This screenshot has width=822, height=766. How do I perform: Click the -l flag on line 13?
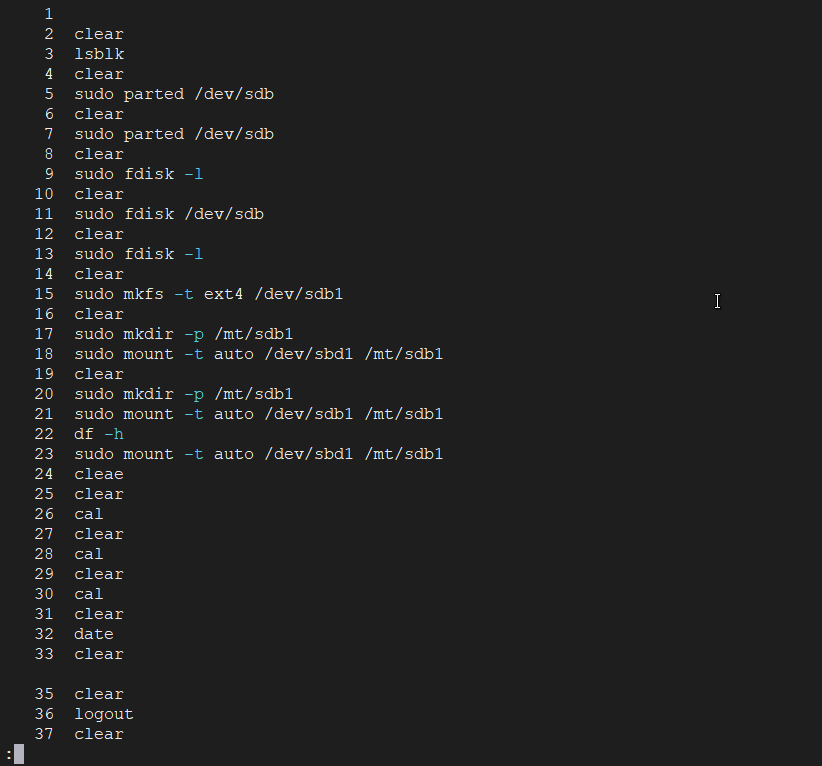(194, 254)
